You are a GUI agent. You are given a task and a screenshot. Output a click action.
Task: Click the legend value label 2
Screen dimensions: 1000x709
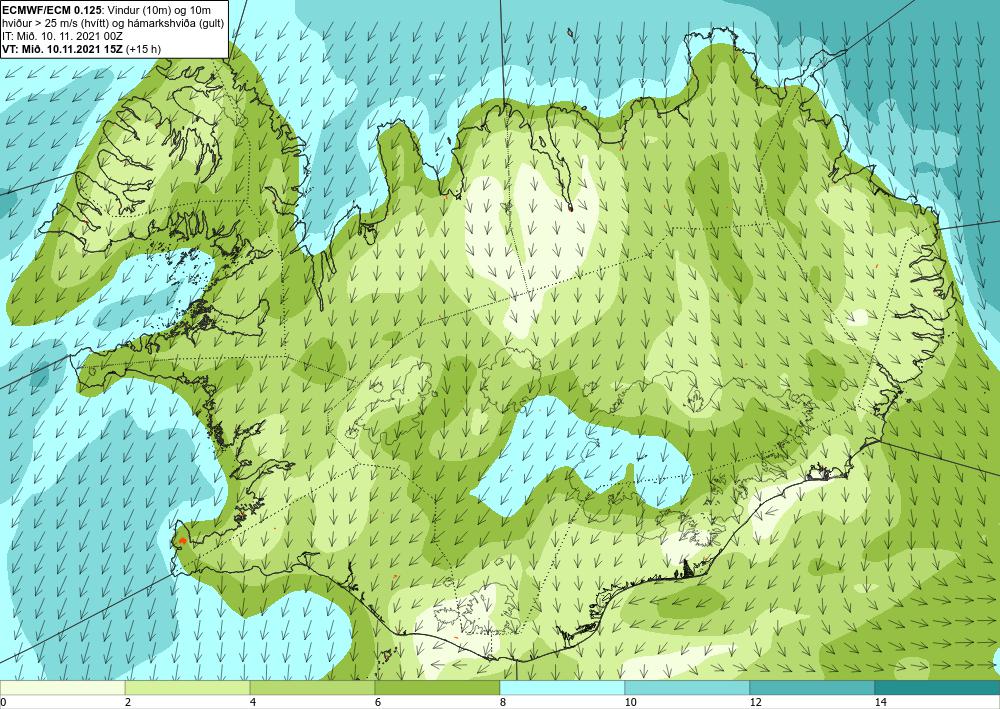coord(128,702)
